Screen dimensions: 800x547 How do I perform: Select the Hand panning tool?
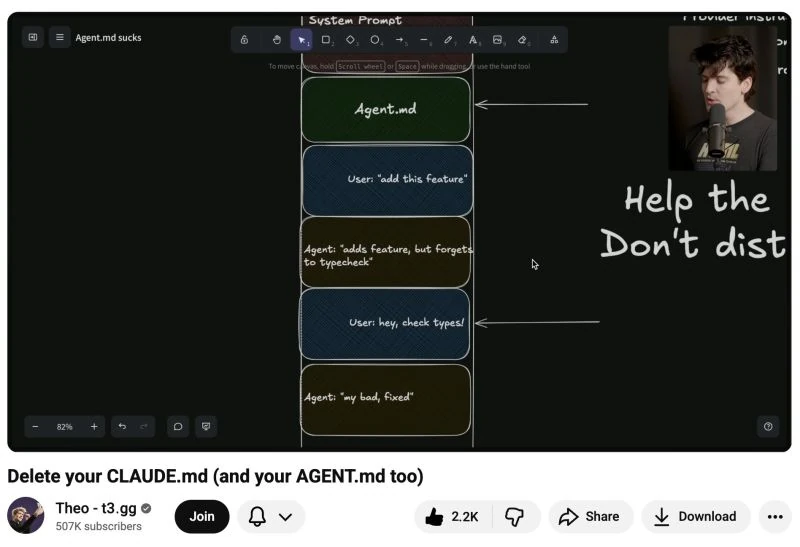pyautogui.click(x=277, y=40)
